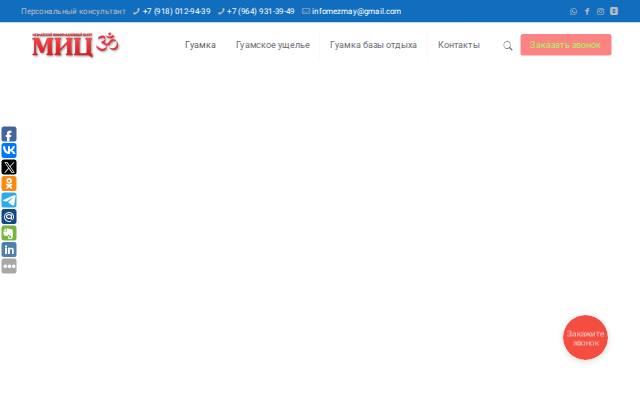640x400 pixels.
Task: Share the page via Facebook sidebar icon
Action: [9, 134]
